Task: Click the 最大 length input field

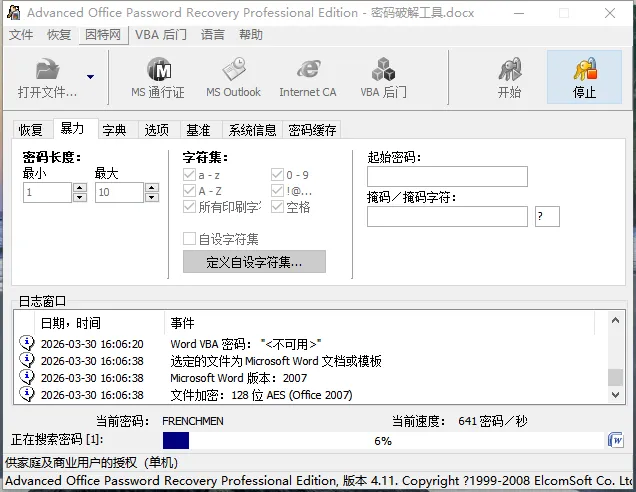Action: [119, 192]
